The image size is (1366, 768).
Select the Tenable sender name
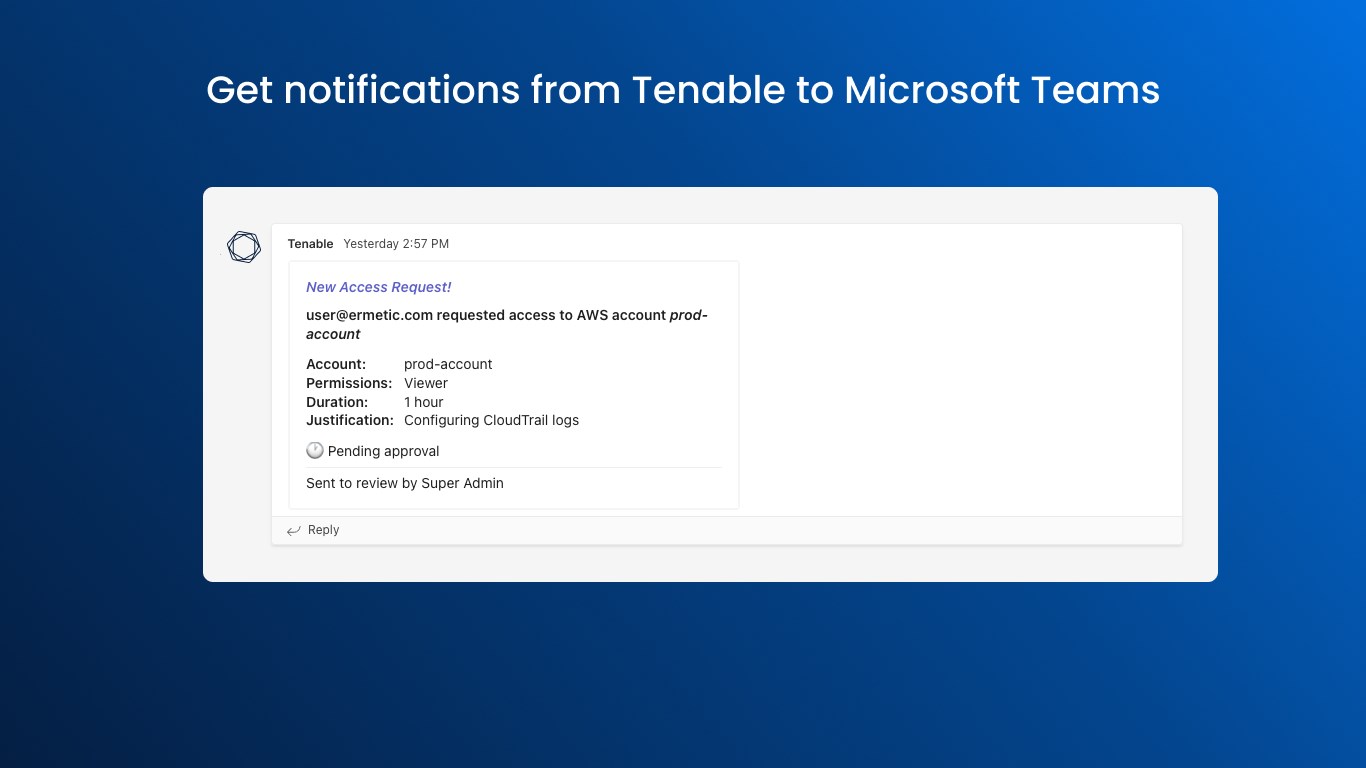[310, 244]
